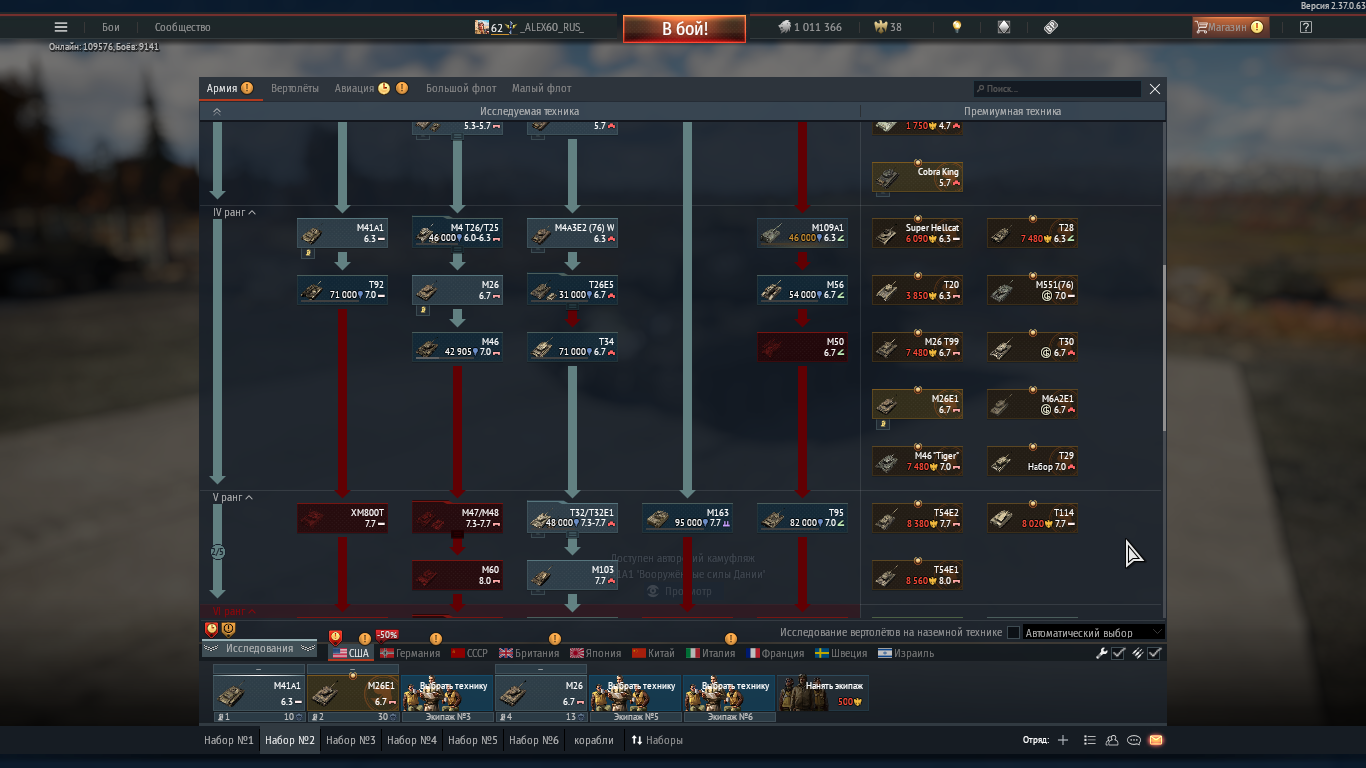
Task: Click Нанять экипаж slot for 500
Action: (823, 693)
